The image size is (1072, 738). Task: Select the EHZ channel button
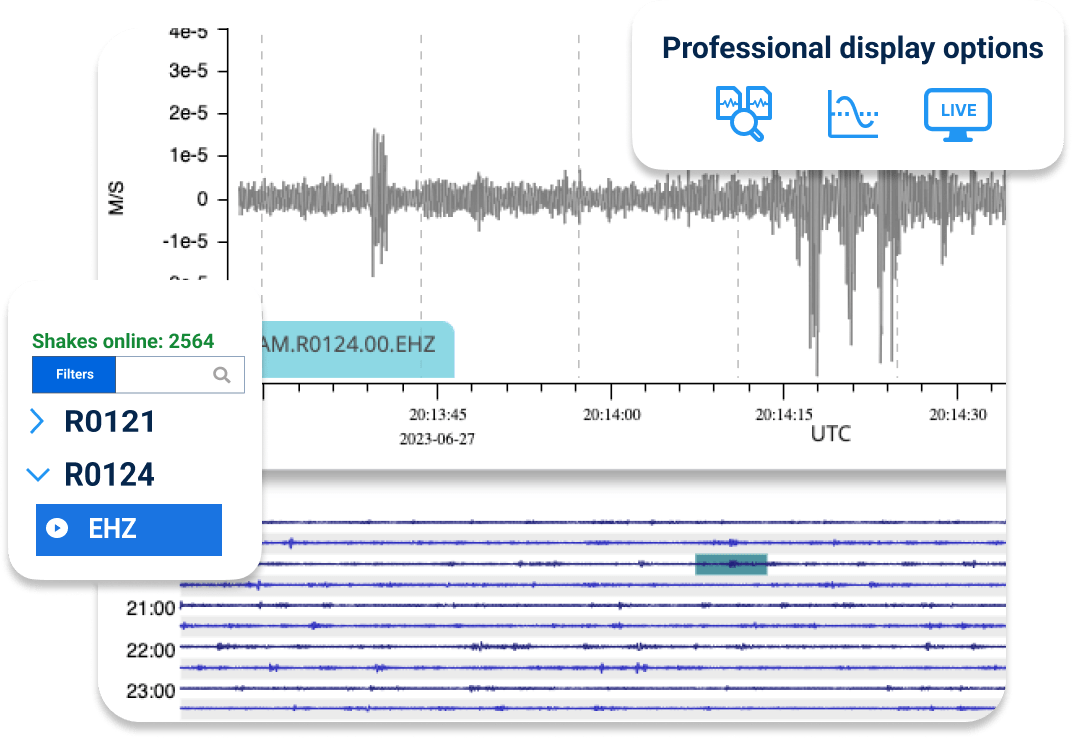pyautogui.click(x=128, y=529)
